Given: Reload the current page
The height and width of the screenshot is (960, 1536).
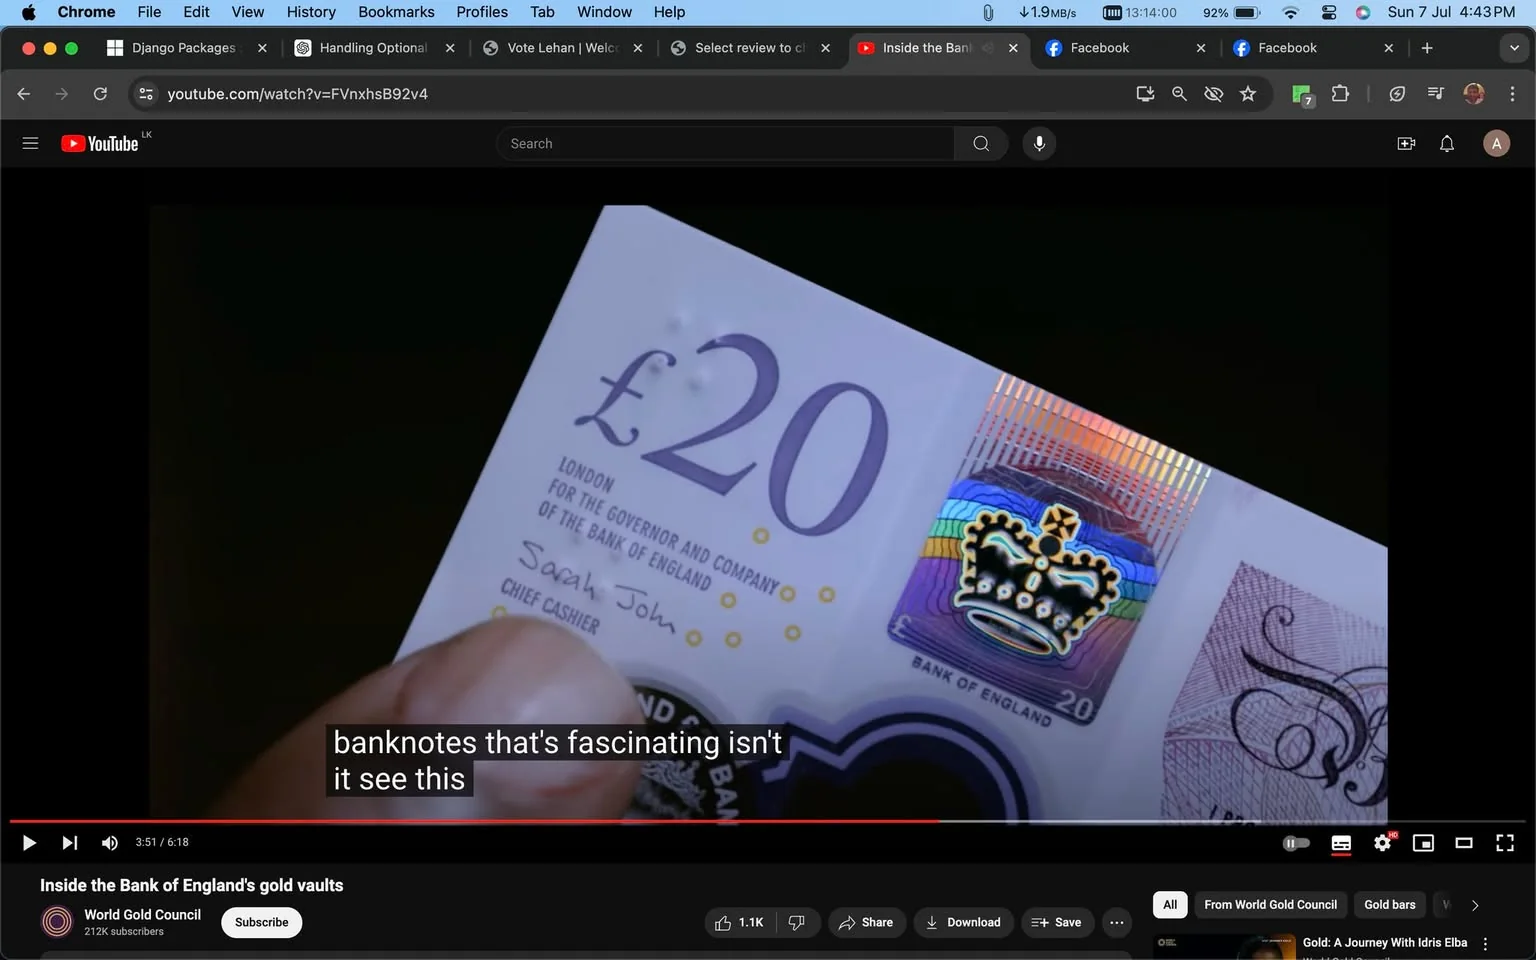Looking at the screenshot, I should [100, 94].
